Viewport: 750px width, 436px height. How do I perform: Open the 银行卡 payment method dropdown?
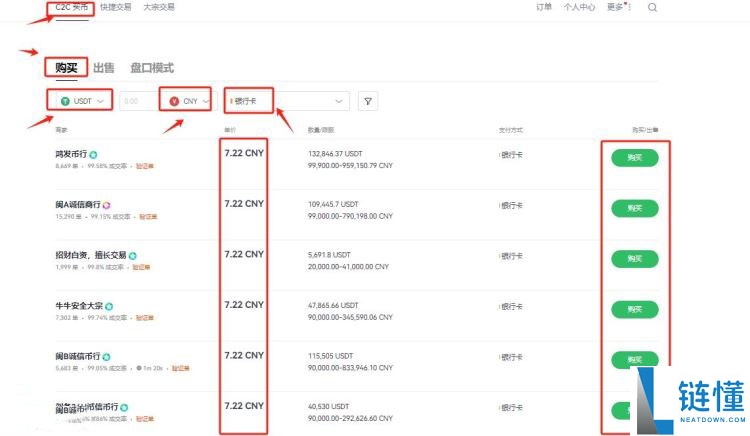(x=287, y=101)
